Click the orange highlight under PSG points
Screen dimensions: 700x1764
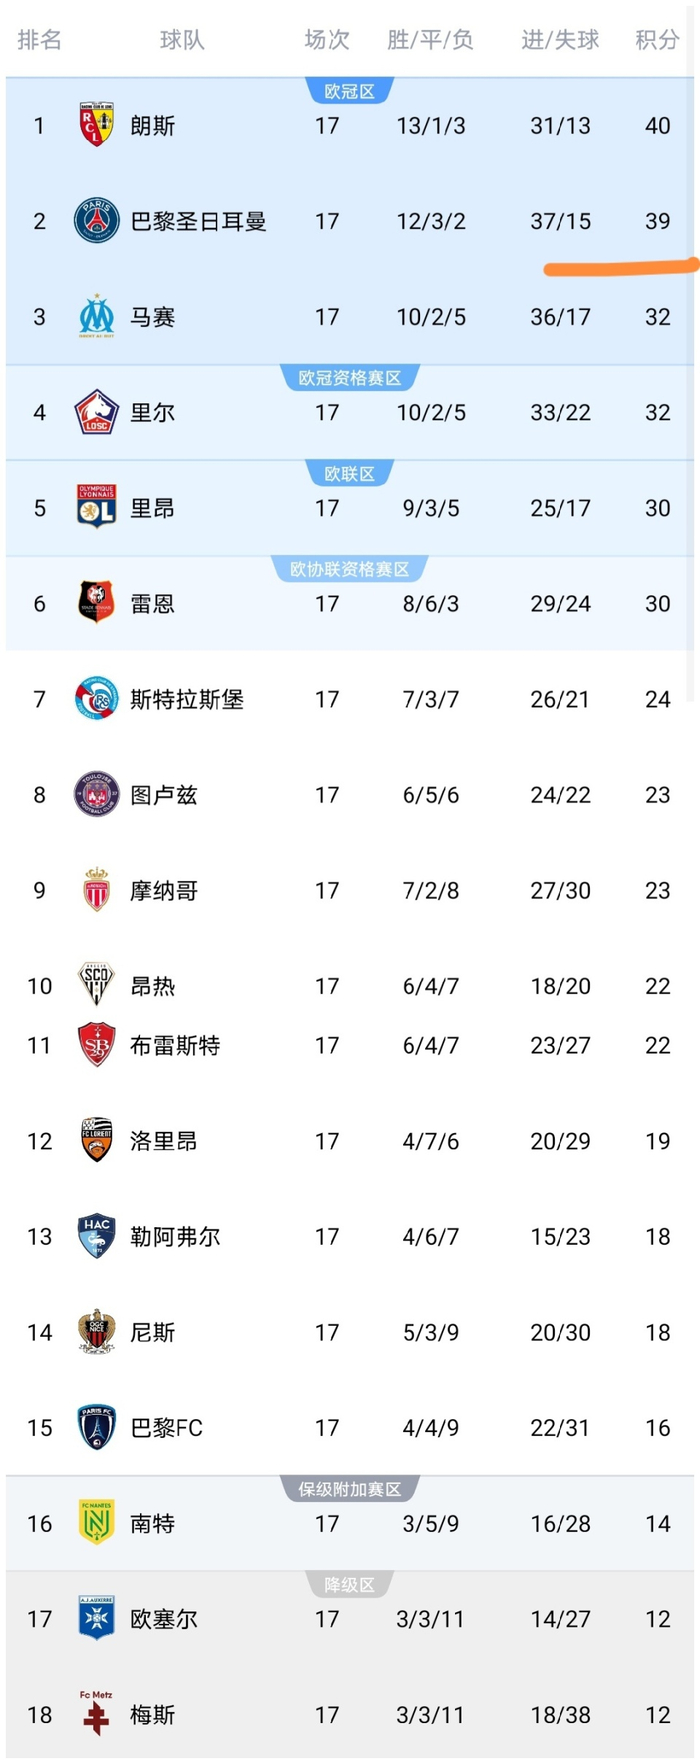click(x=618, y=267)
